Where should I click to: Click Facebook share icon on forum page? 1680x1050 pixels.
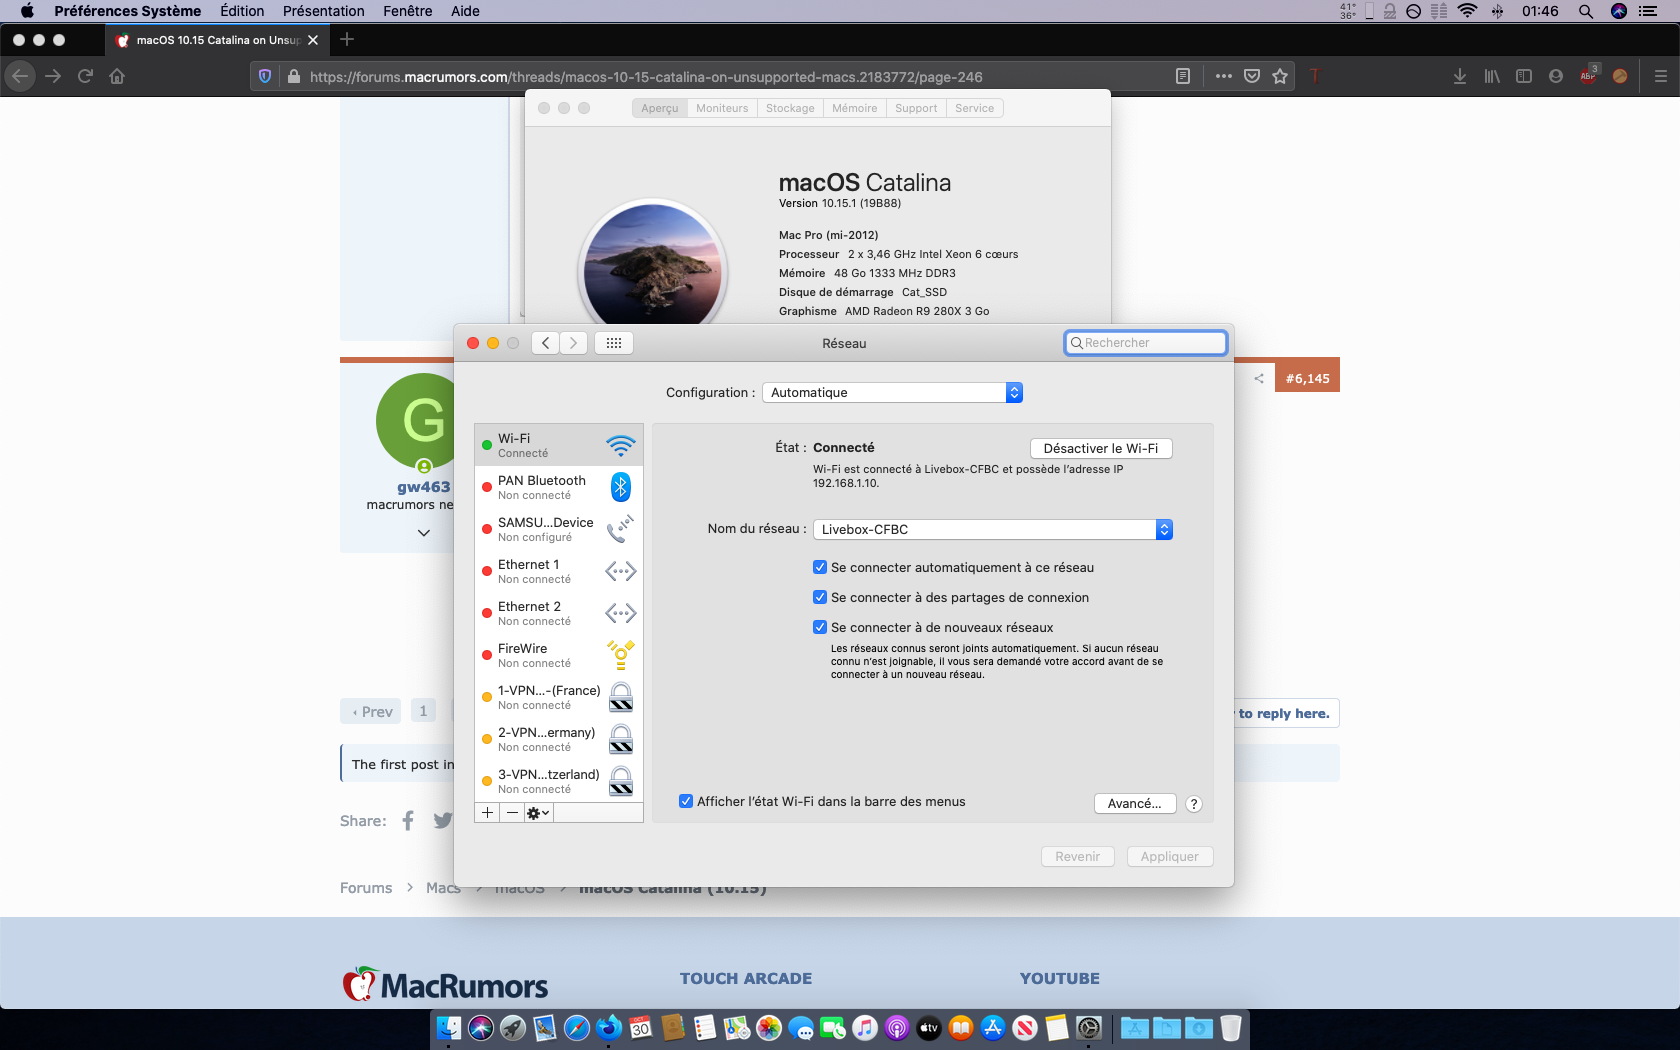[408, 821]
